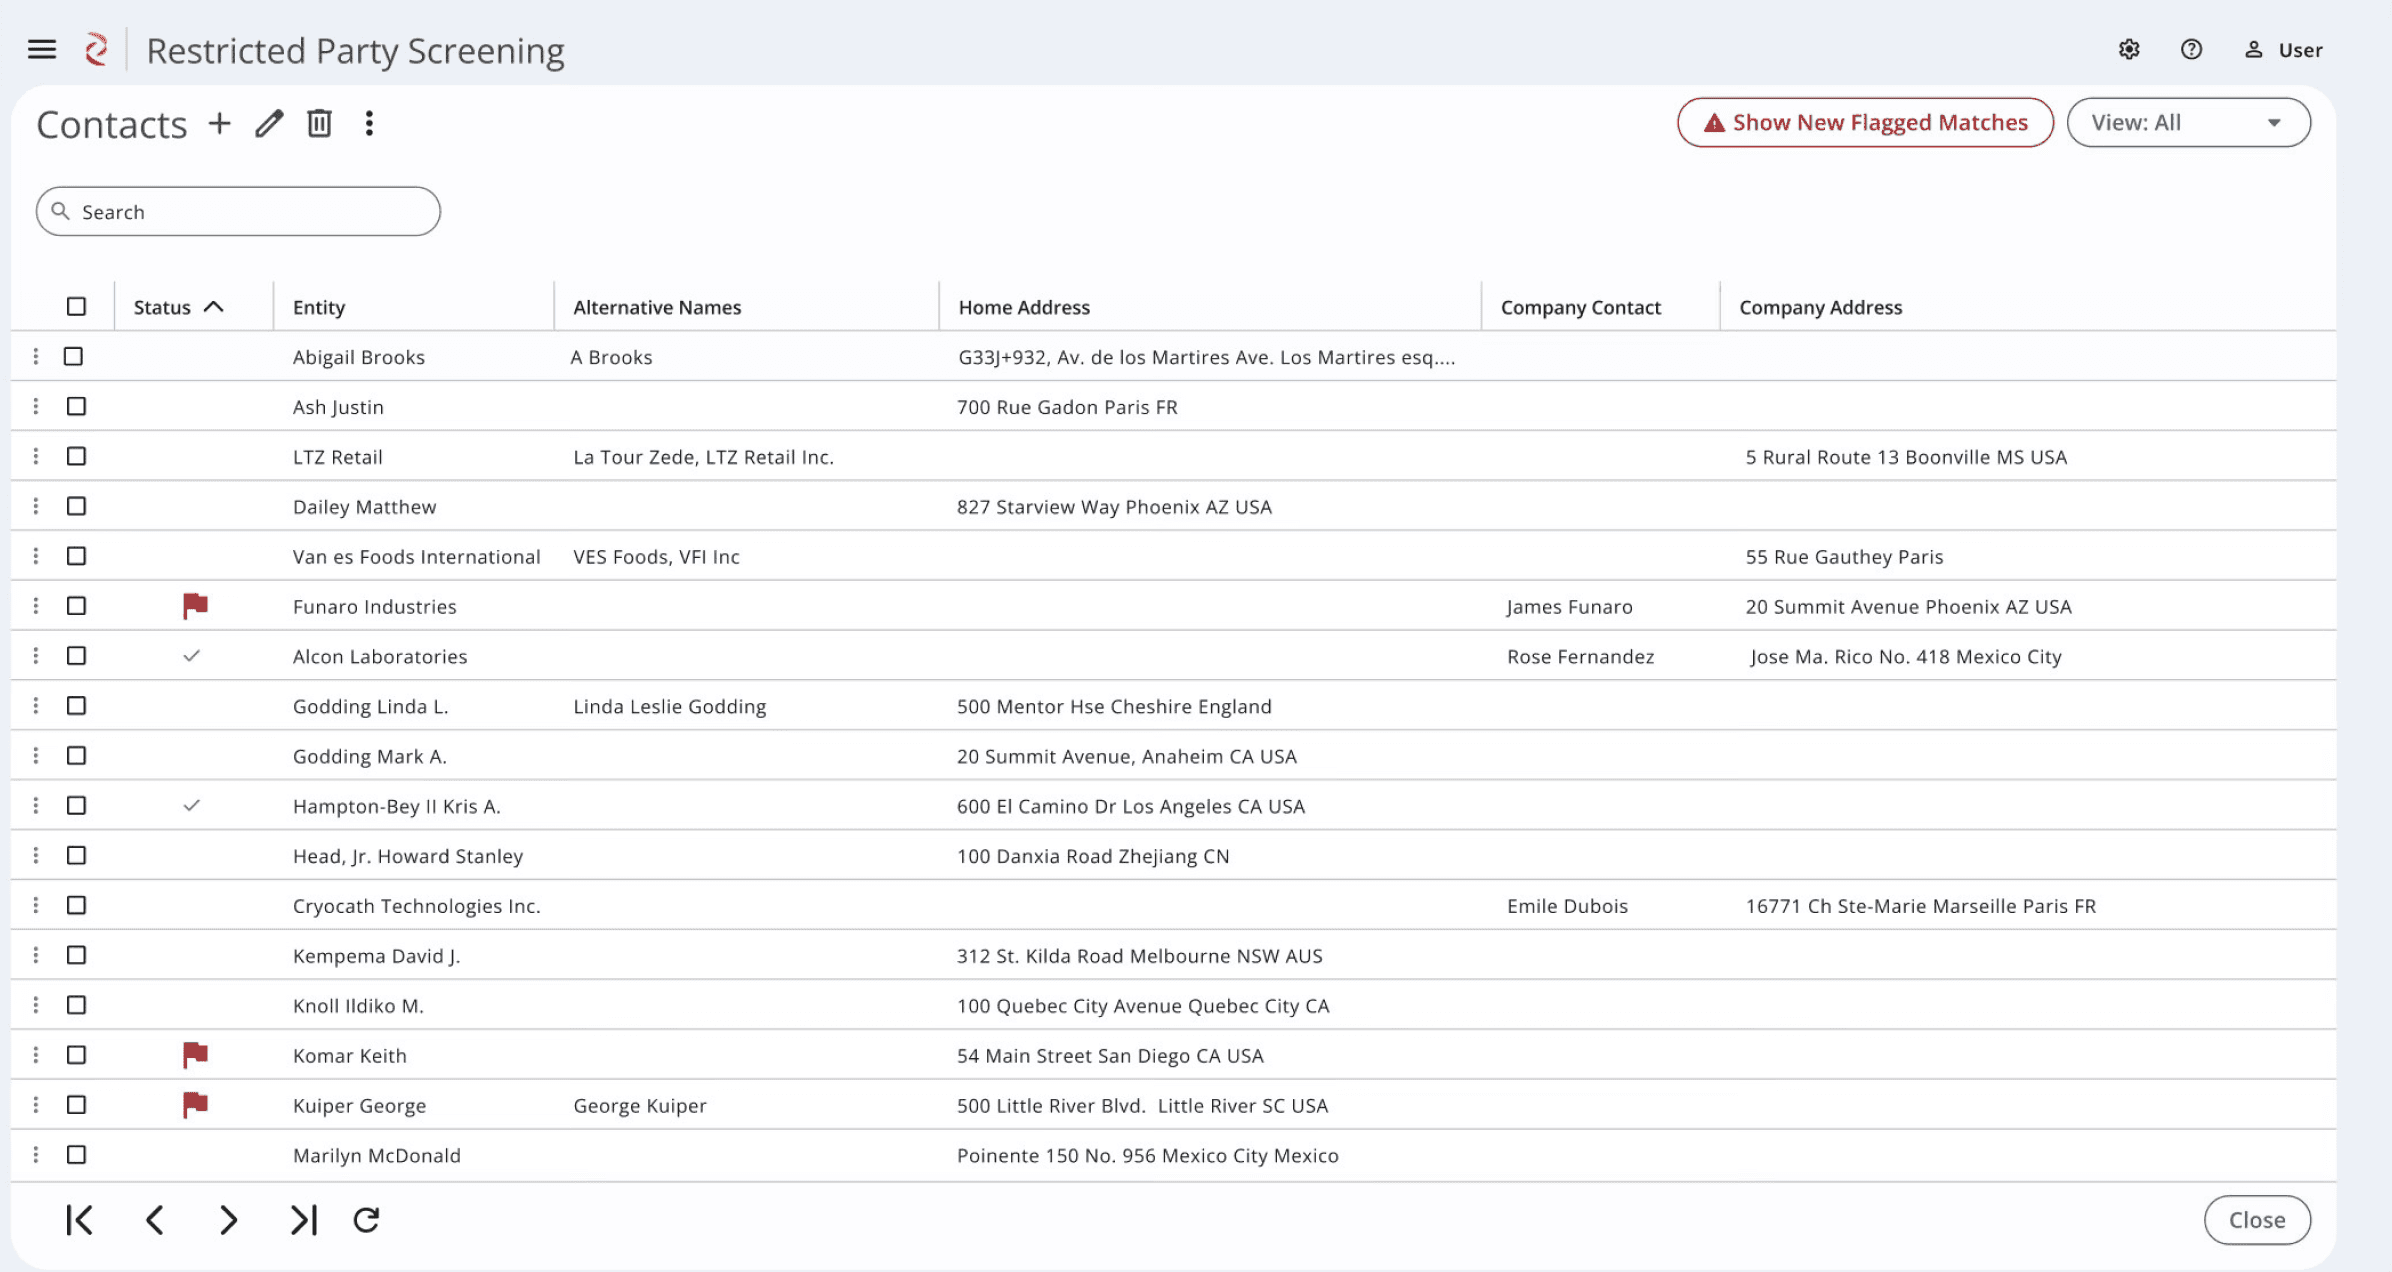Open the User account menu
Image resolution: width=2392 pixels, height=1272 pixels.
(2283, 49)
